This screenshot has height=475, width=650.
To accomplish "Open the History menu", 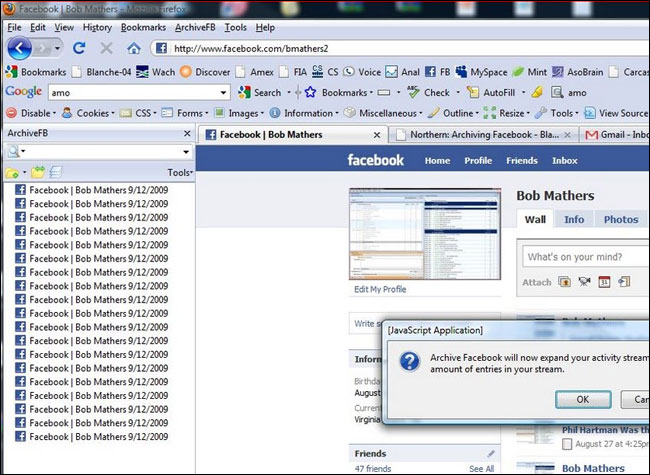I will [x=97, y=27].
